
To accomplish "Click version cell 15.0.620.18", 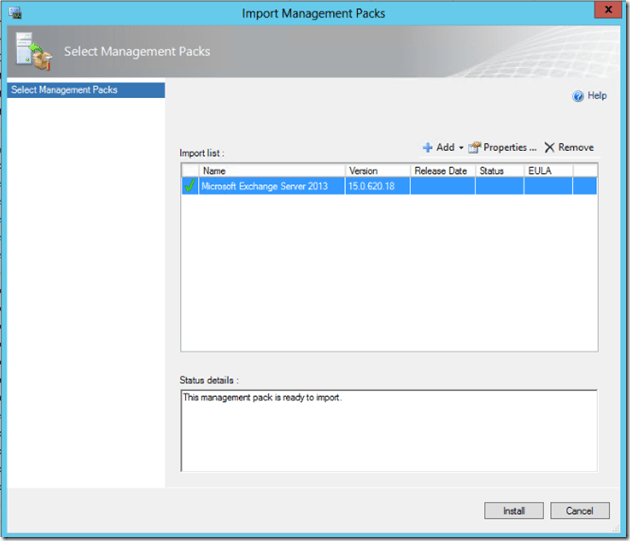I will coord(376,186).
